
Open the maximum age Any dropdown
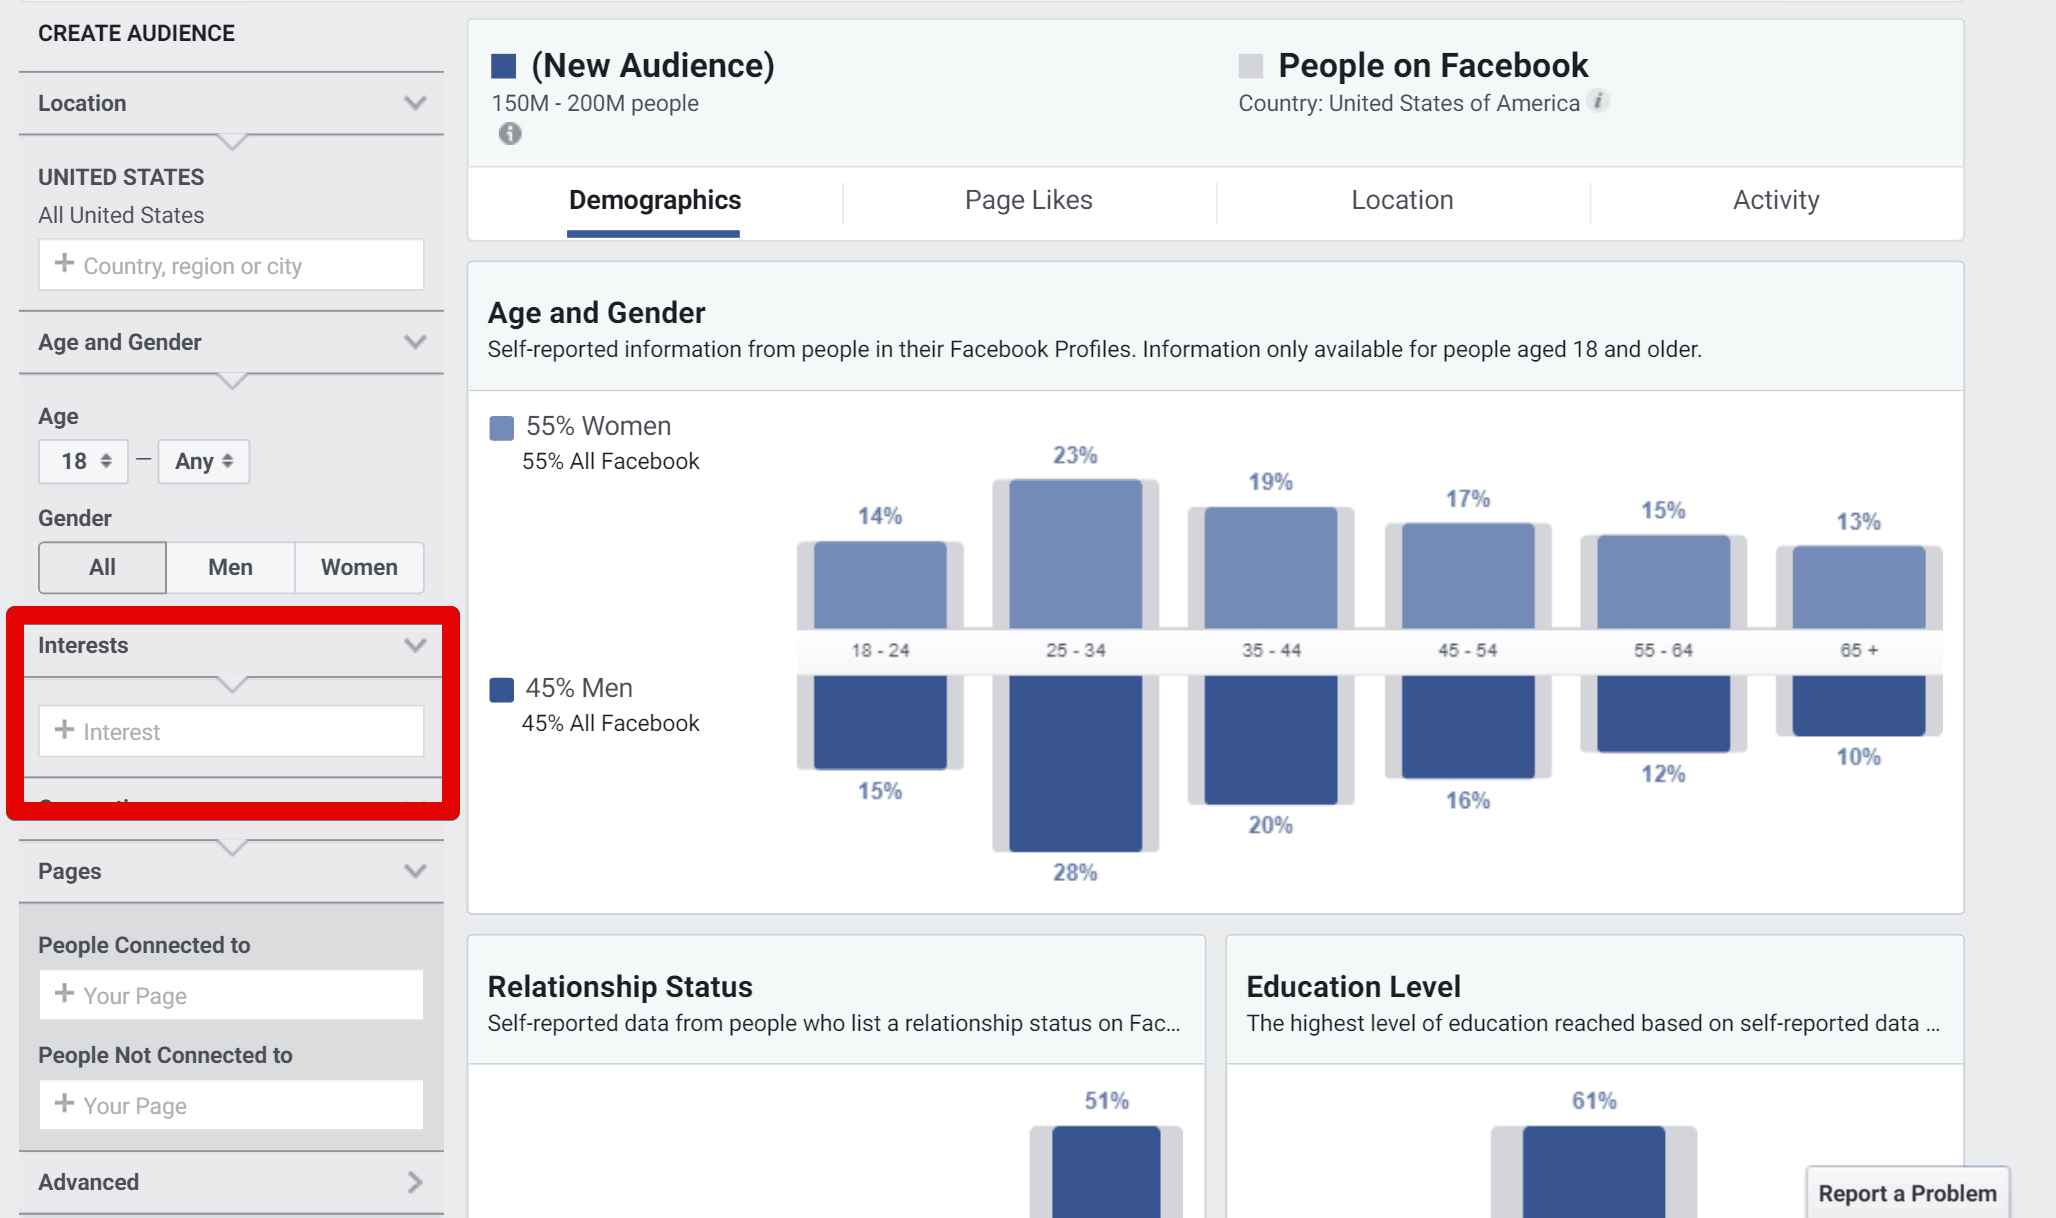[203, 461]
